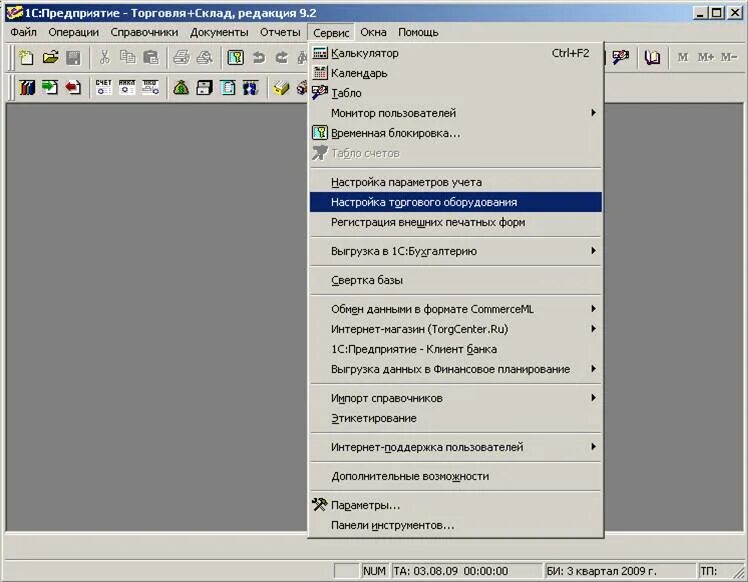This screenshot has width=748, height=582.
Task: Click the НАКЛ waybill toolbar icon
Action: pos(127,88)
